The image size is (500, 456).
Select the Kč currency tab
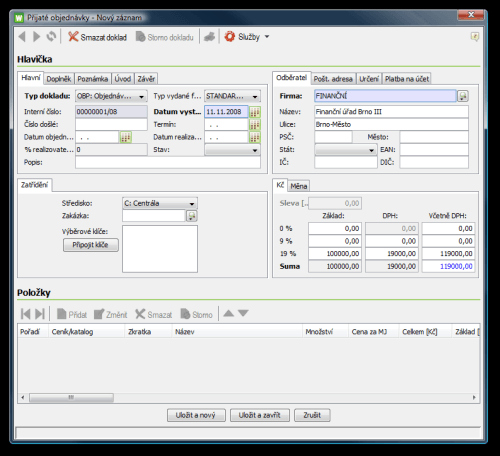280,185
